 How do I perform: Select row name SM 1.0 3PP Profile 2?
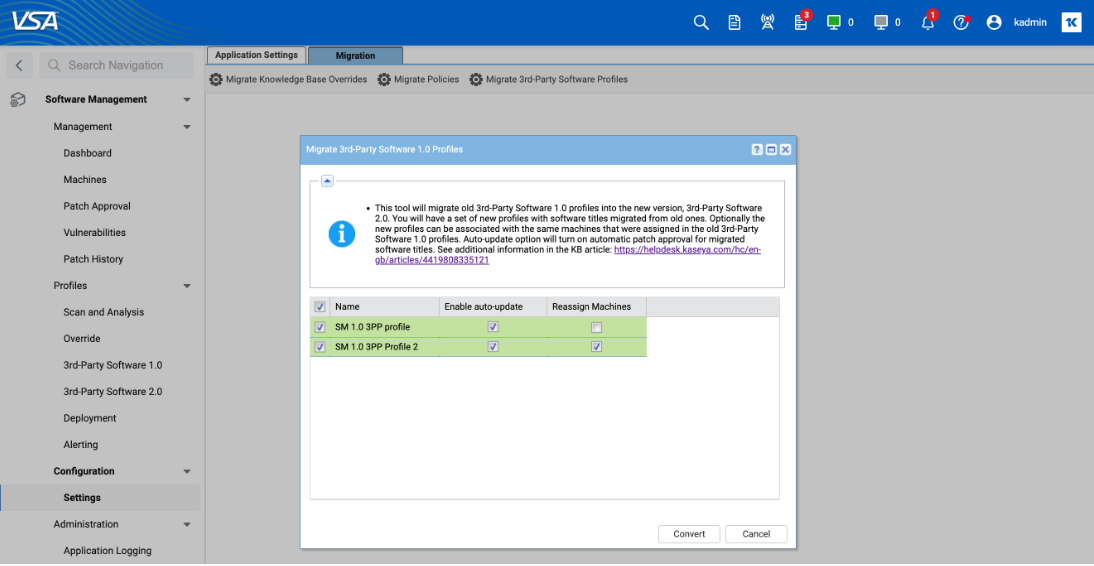click(x=377, y=347)
